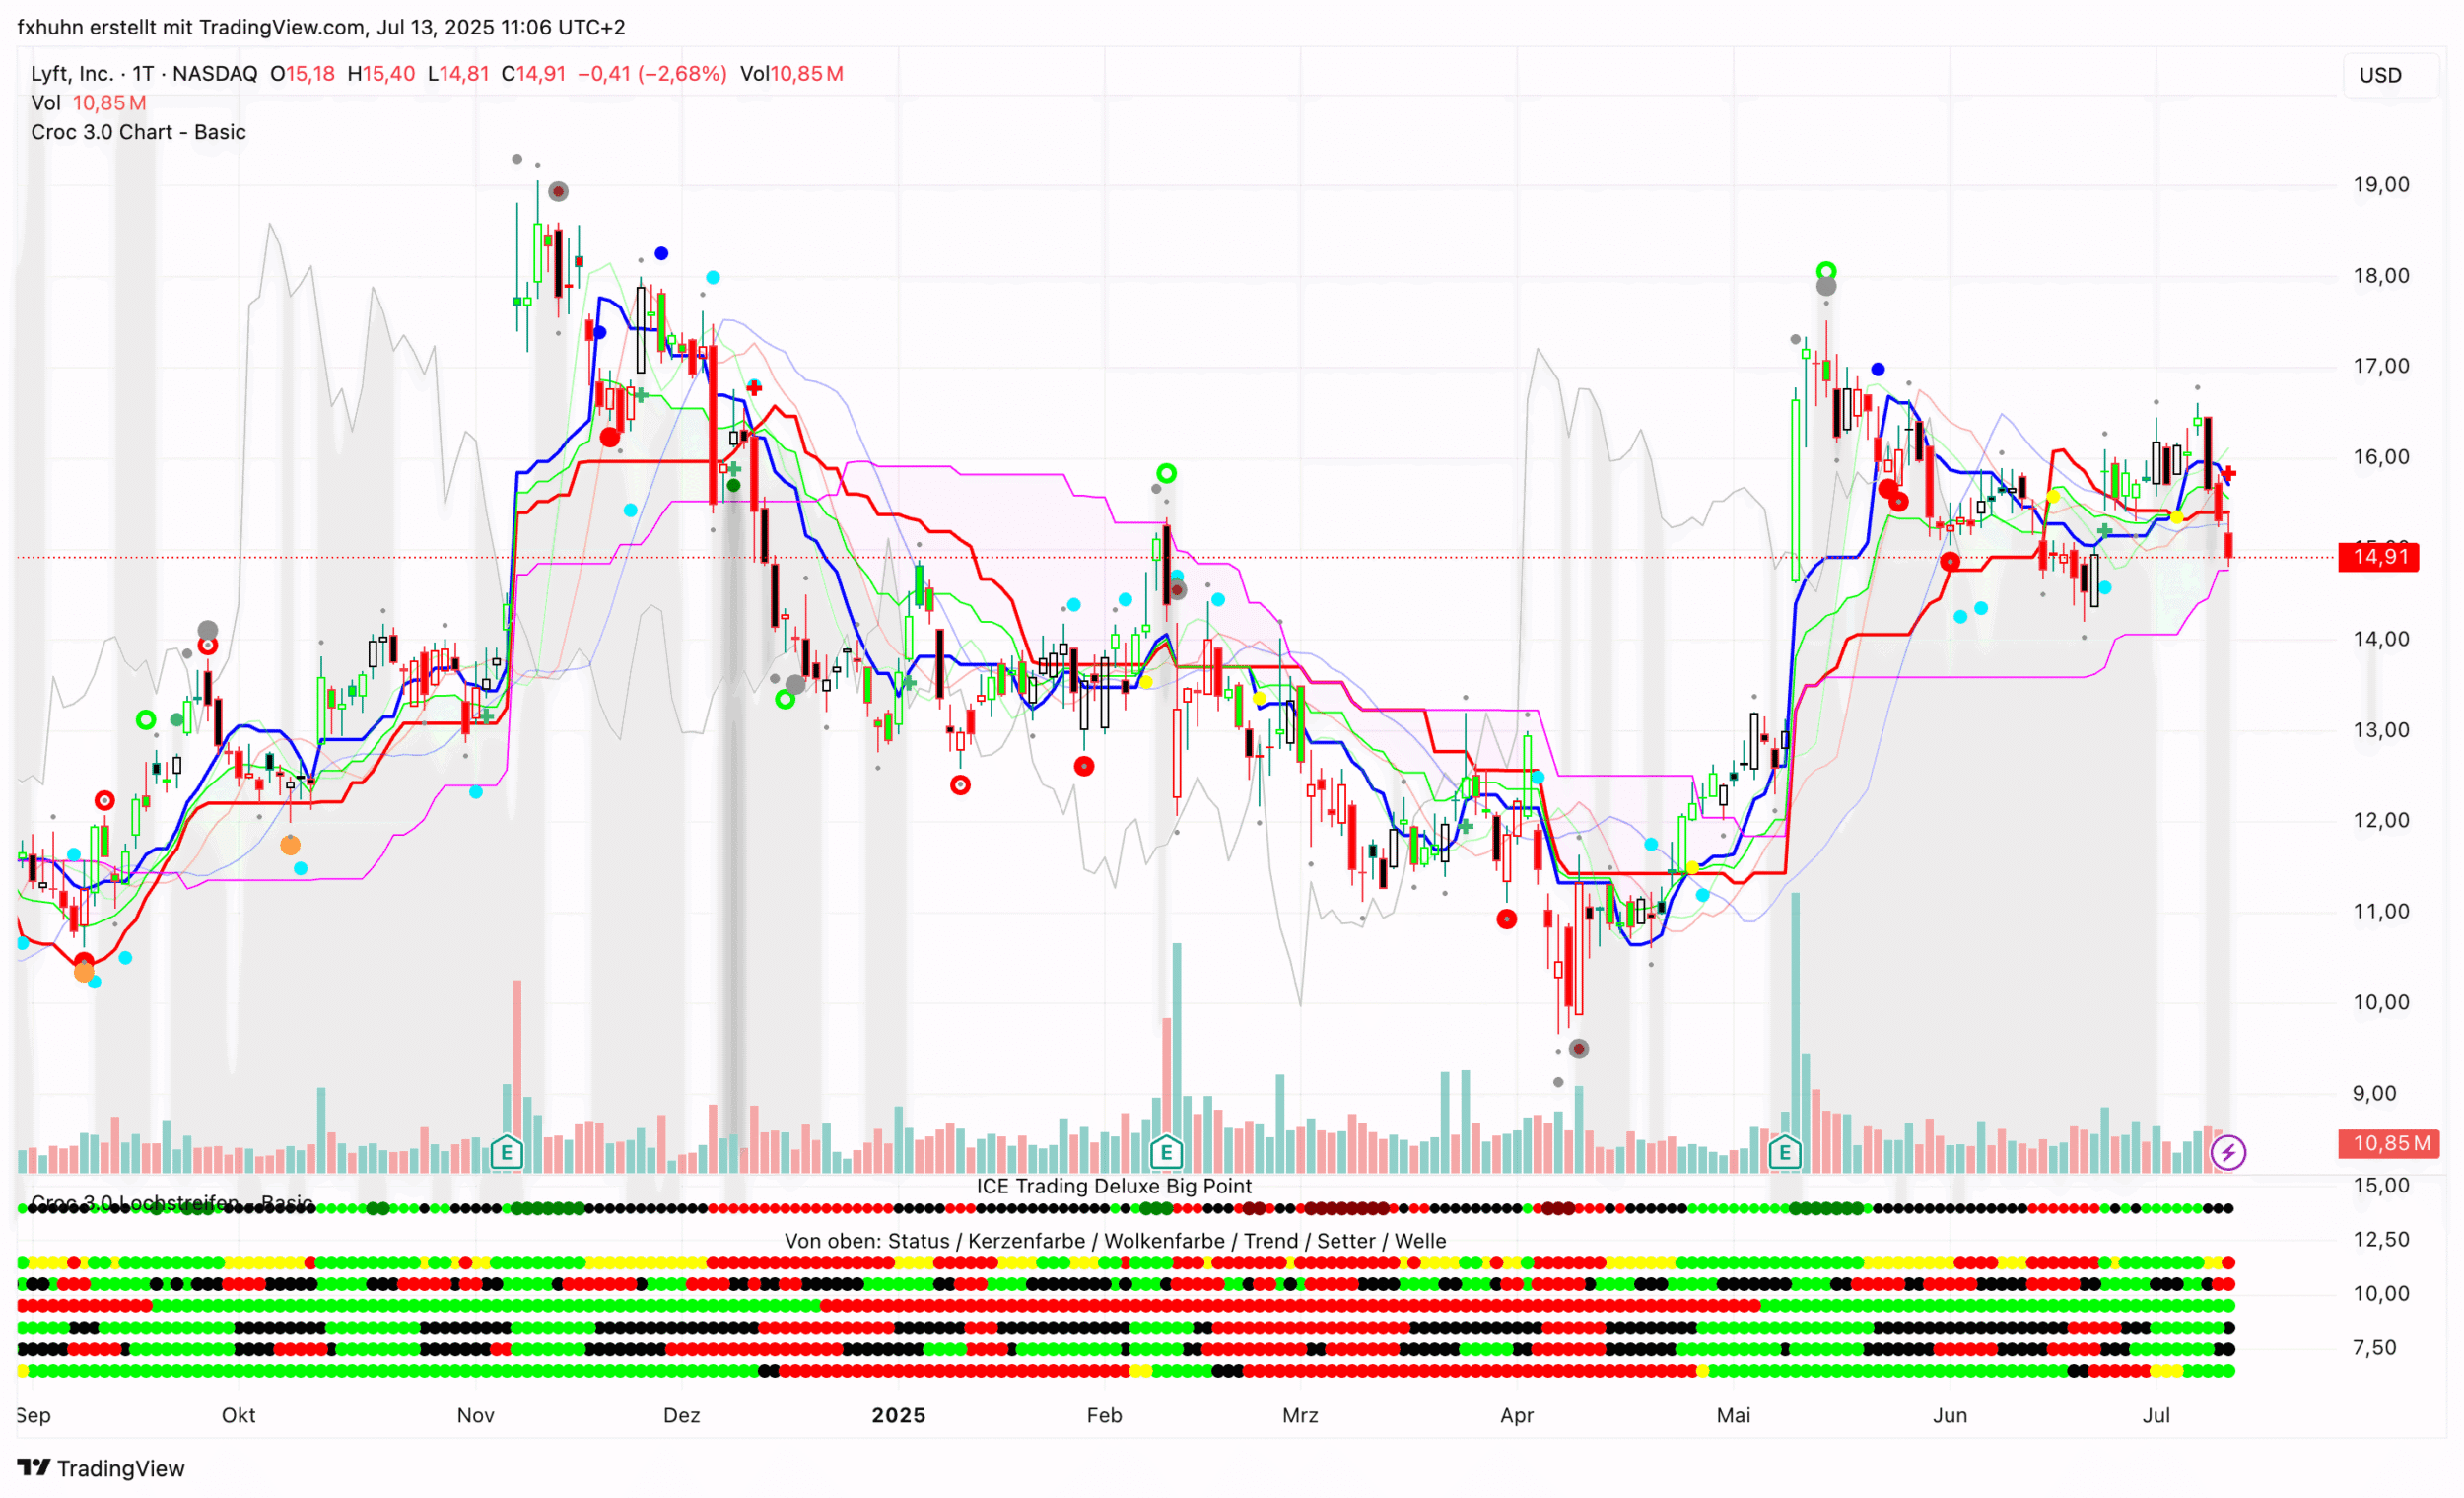Click the purple lightning bolt icon

click(2228, 1153)
